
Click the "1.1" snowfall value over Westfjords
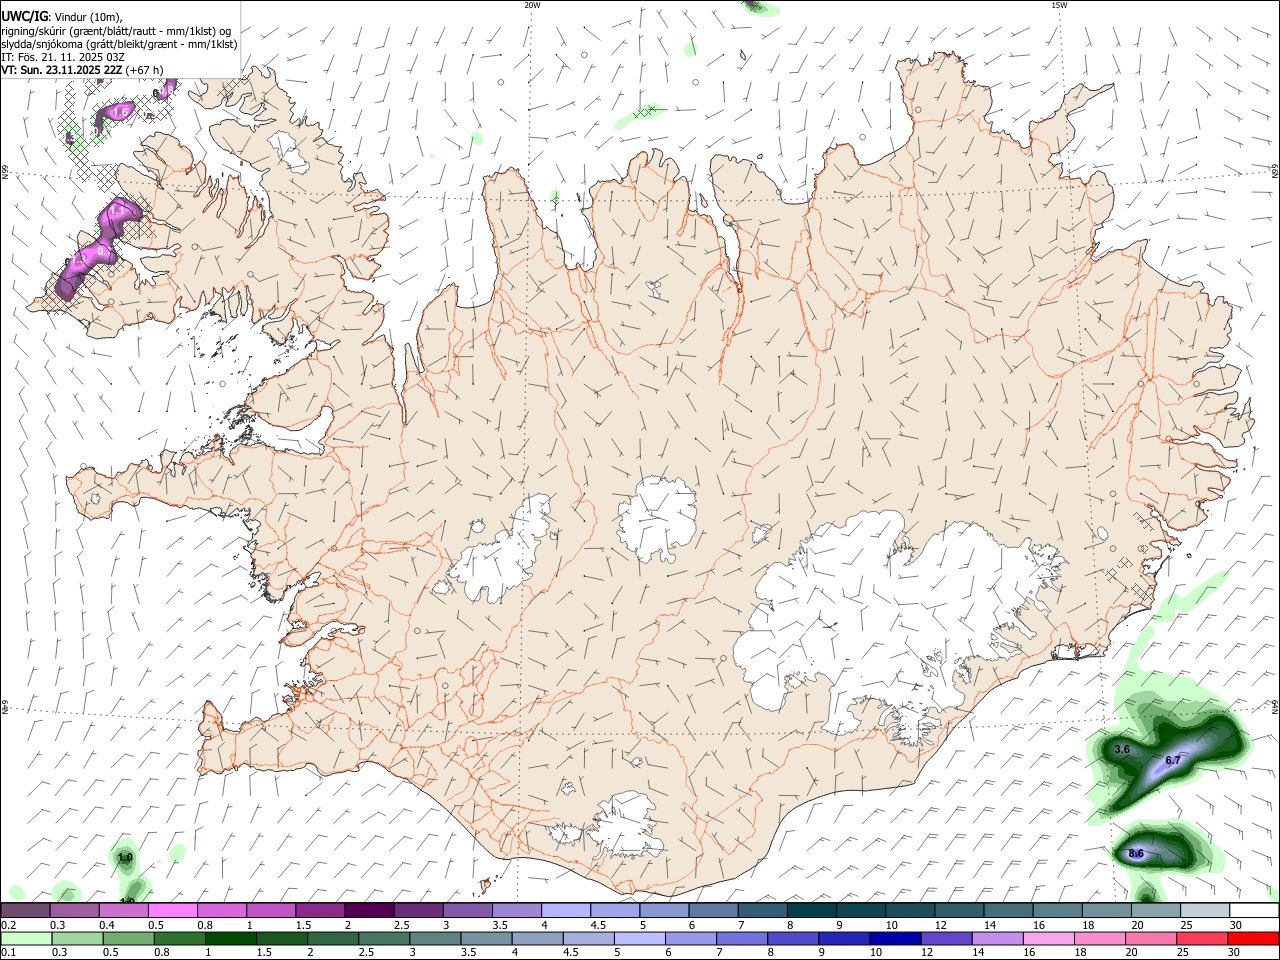point(116,210)
